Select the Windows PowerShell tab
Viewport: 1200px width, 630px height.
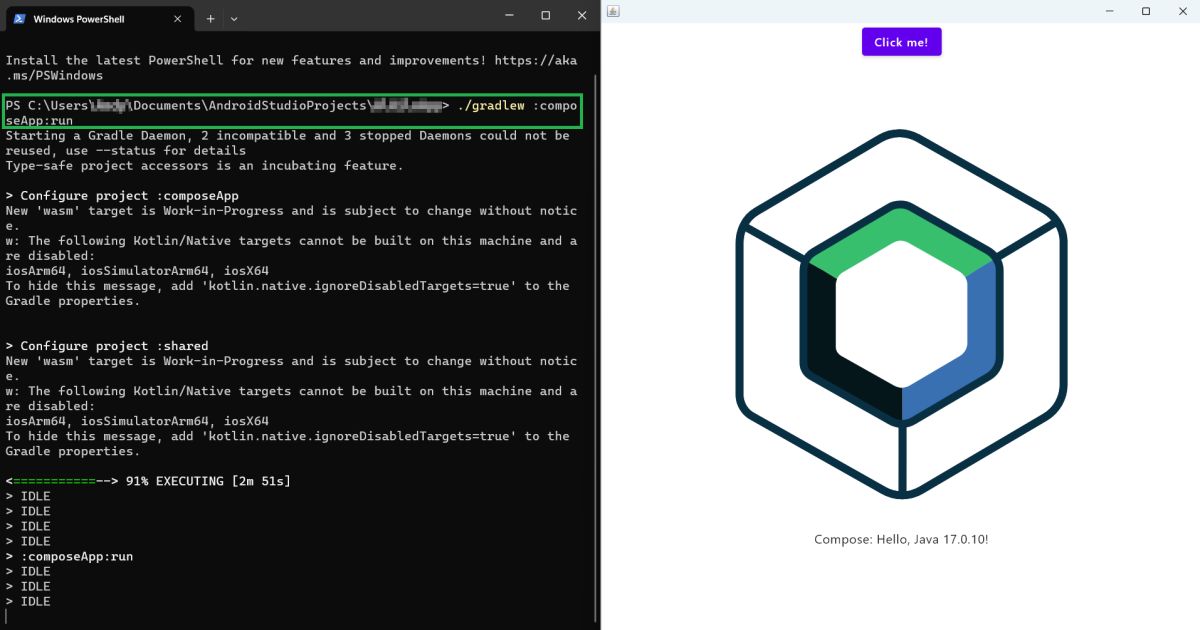tap(100, 18)
